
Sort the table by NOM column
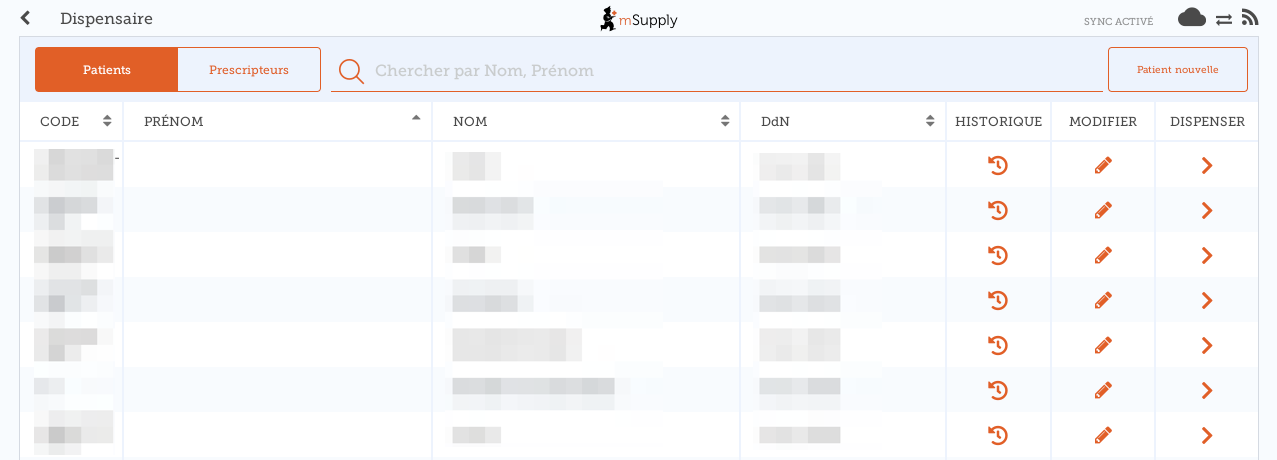586,122
